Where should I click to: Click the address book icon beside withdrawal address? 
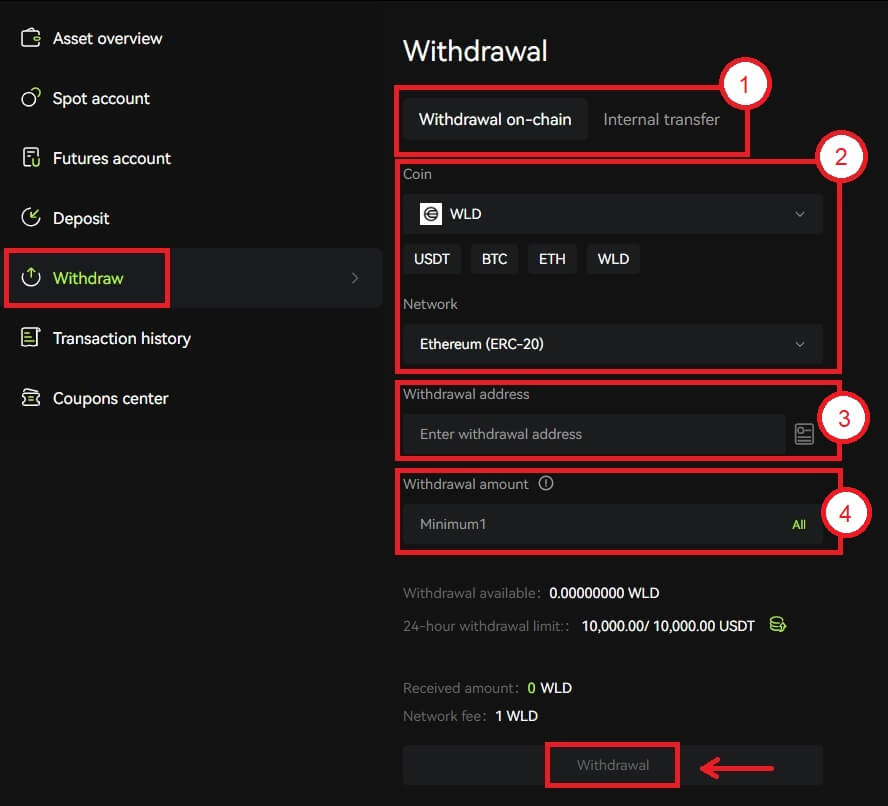805,432
